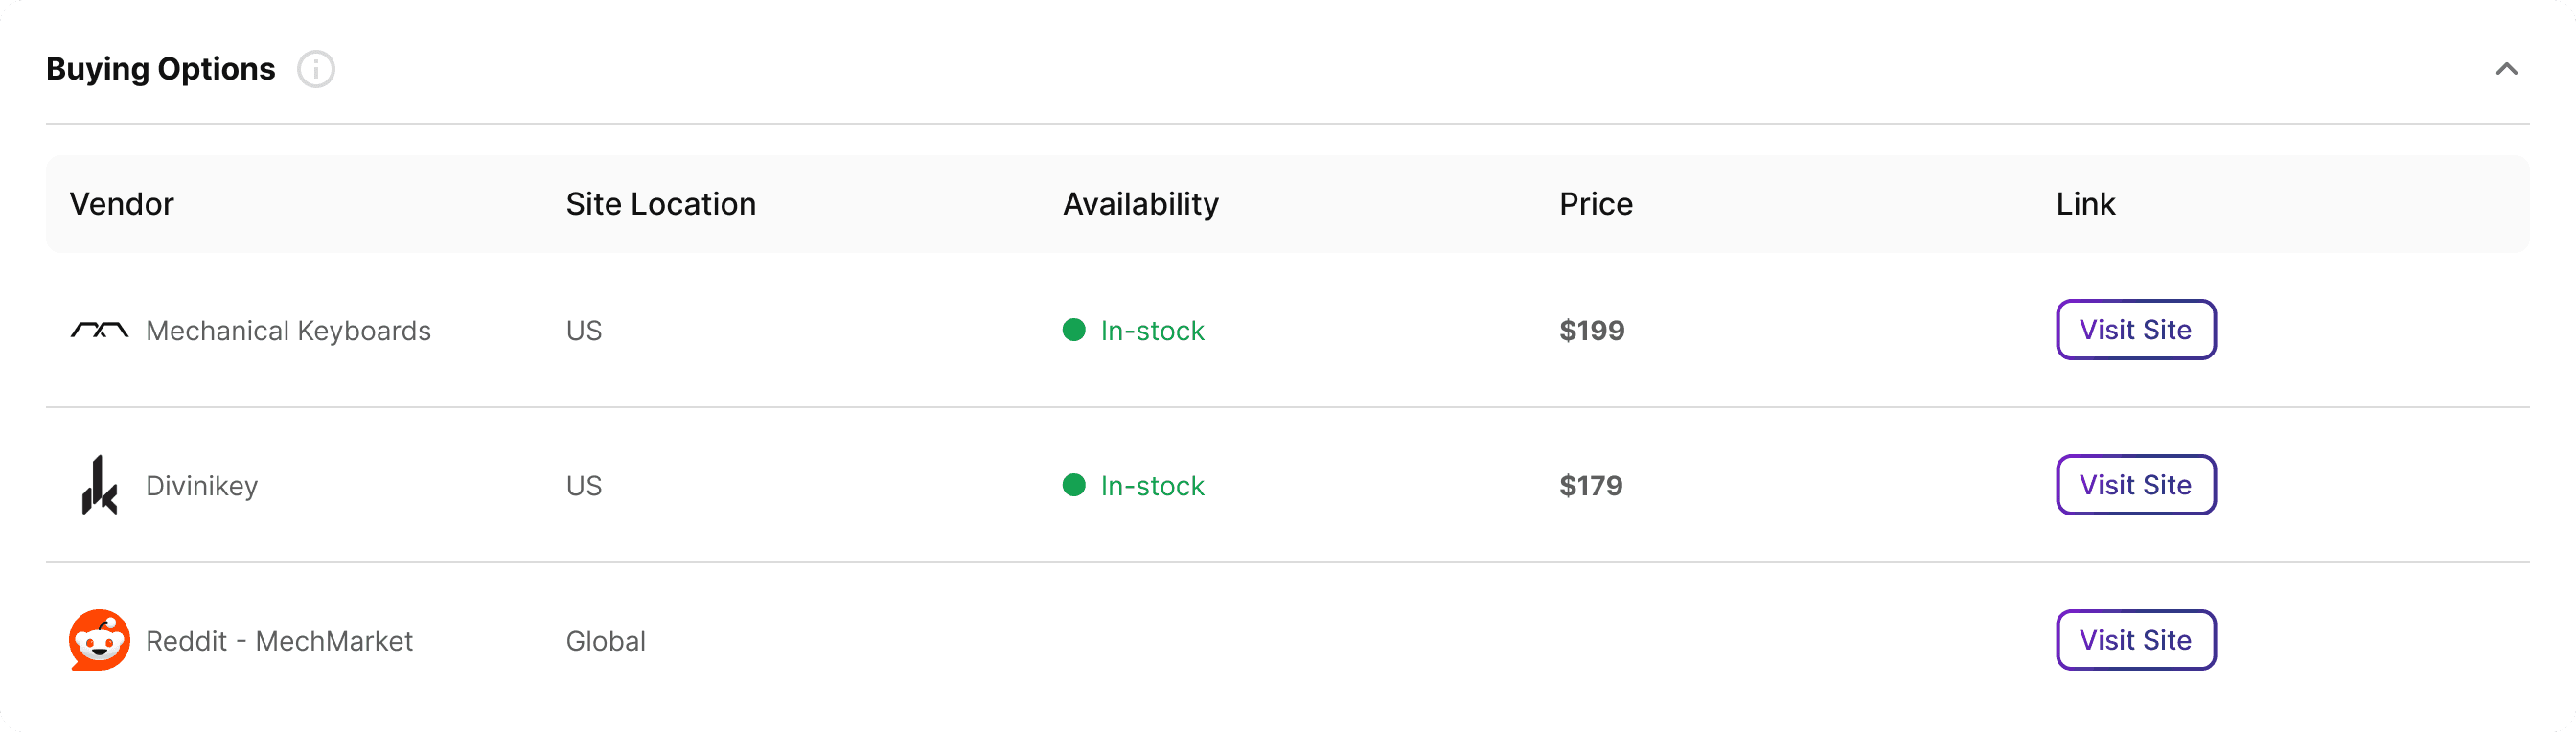Select the Availability column header

[x=1140, y=204]
